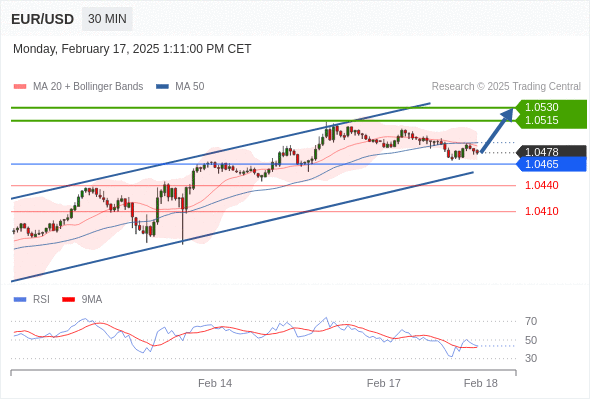590x400 pixels.
Task: Click the MA 50 legend label
Action: 190,87
